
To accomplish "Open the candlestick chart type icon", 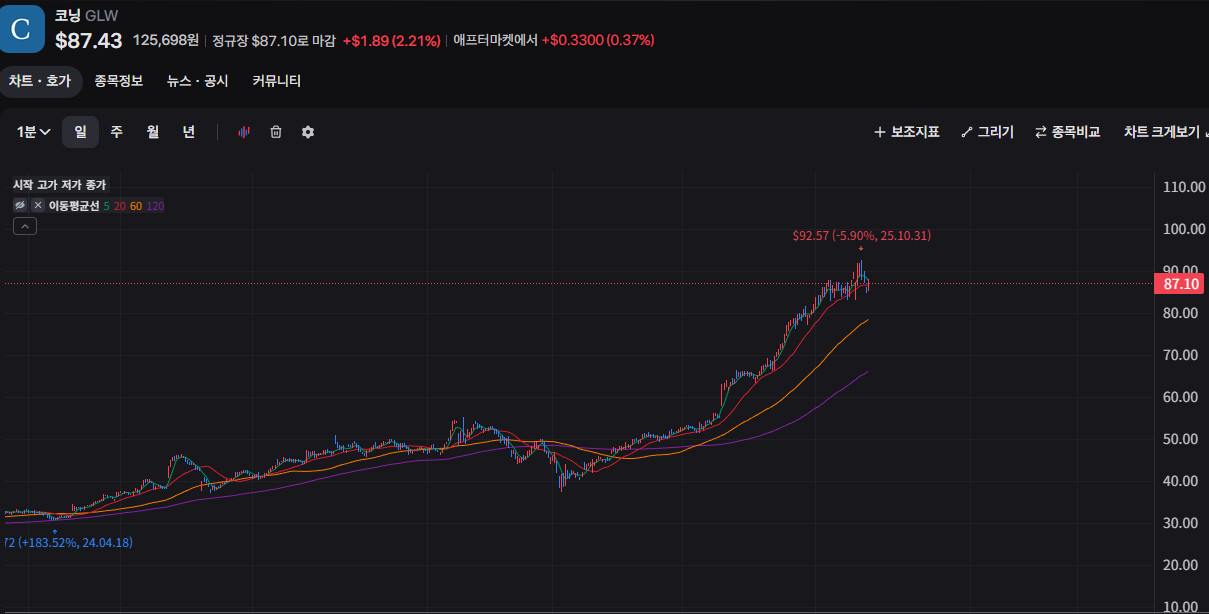I will [243, 132].
